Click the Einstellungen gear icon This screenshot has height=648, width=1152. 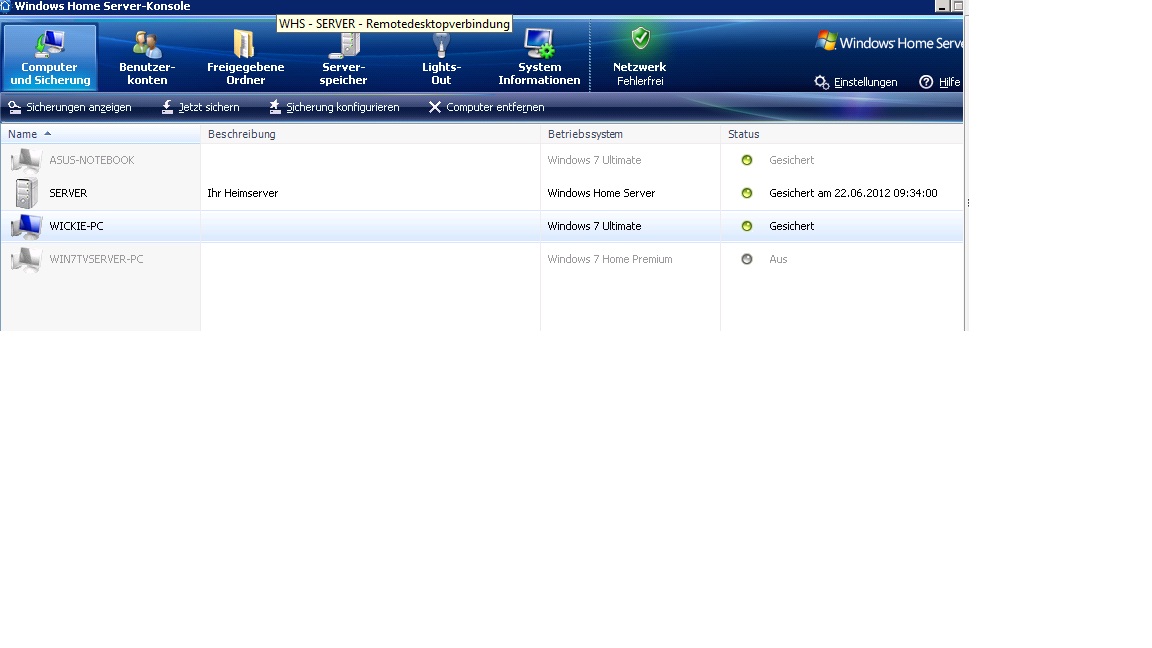tap(821, 82)
